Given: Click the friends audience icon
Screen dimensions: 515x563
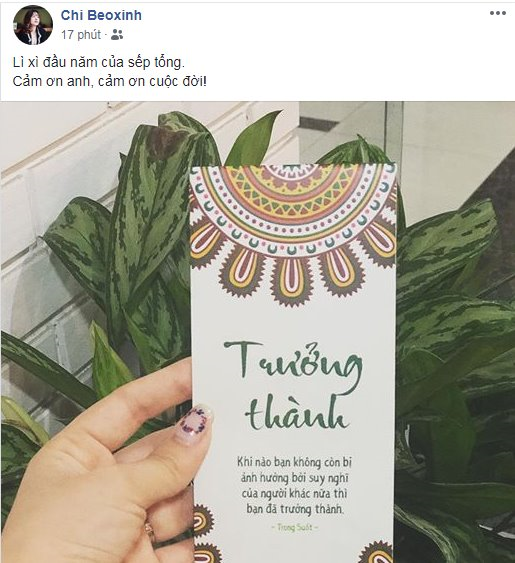Looking at the screenshot, I should coord(117,35).
